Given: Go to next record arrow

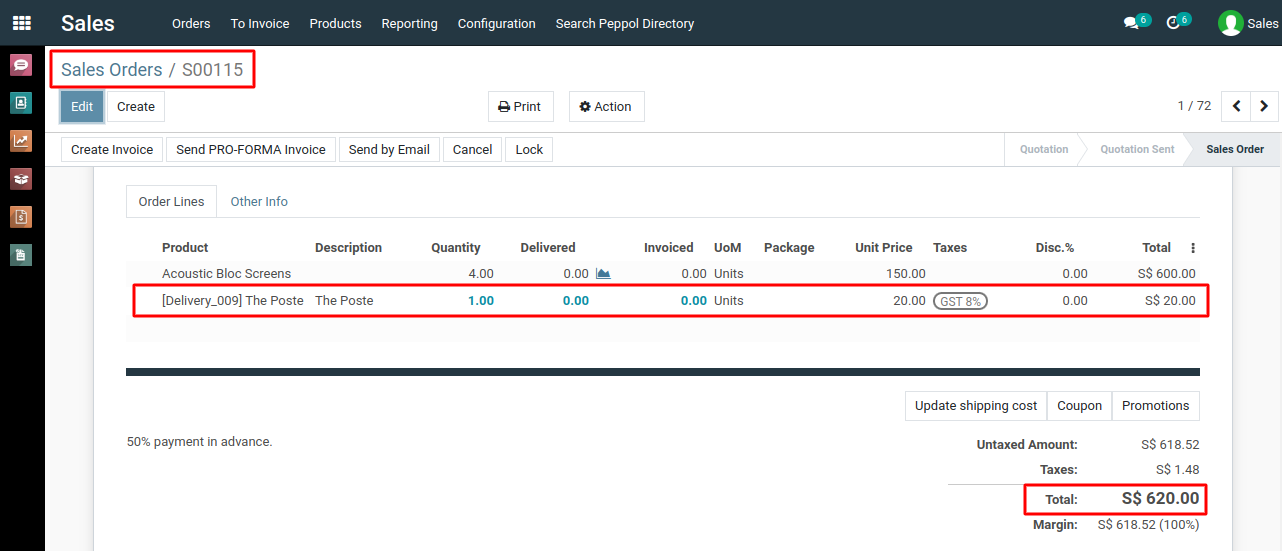Looking at the screenshot, I should tap(1264, 106).
